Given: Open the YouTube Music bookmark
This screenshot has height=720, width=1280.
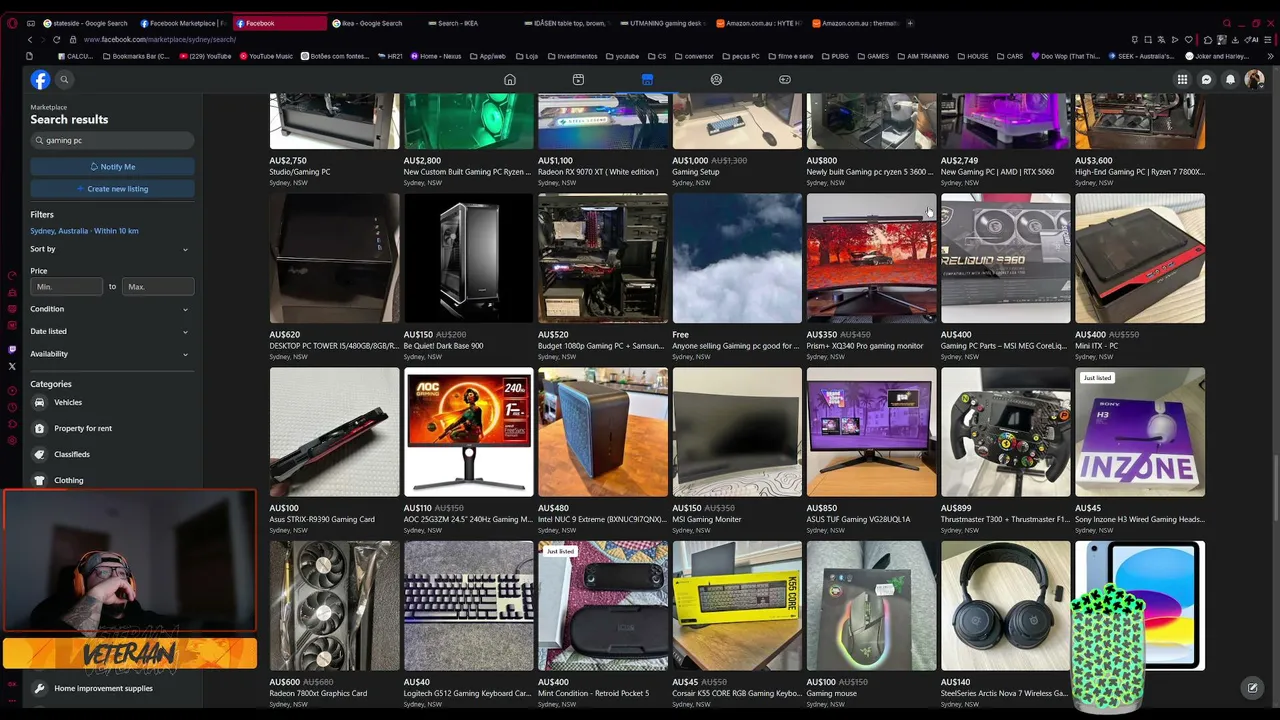Looking at the screenshot, I should point(266,56).
